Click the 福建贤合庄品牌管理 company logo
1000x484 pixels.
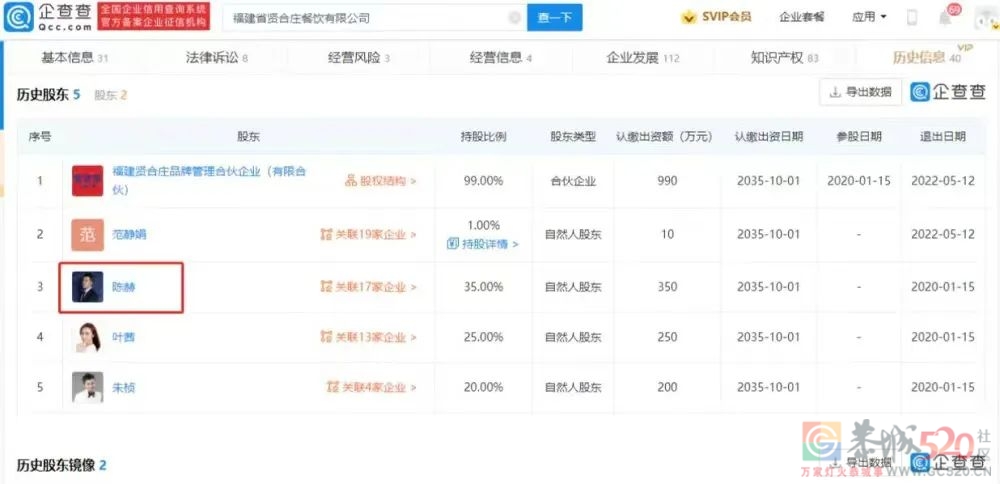pyautogui.click(x=87, y=181)
